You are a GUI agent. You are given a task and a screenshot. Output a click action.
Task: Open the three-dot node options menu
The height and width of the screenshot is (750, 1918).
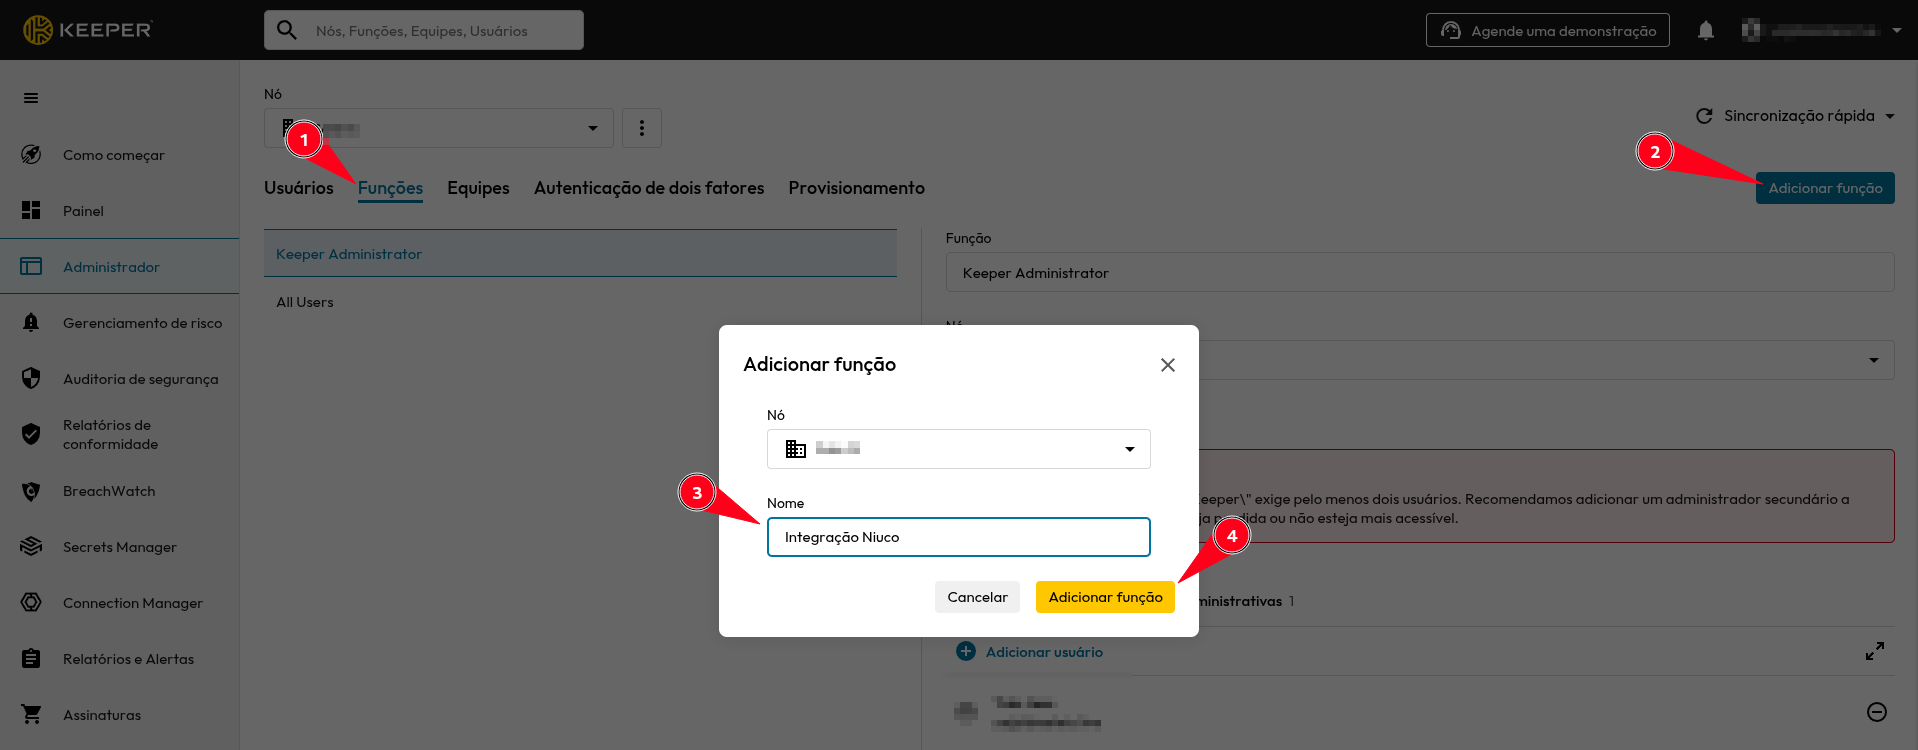click(x=642, y=128)
